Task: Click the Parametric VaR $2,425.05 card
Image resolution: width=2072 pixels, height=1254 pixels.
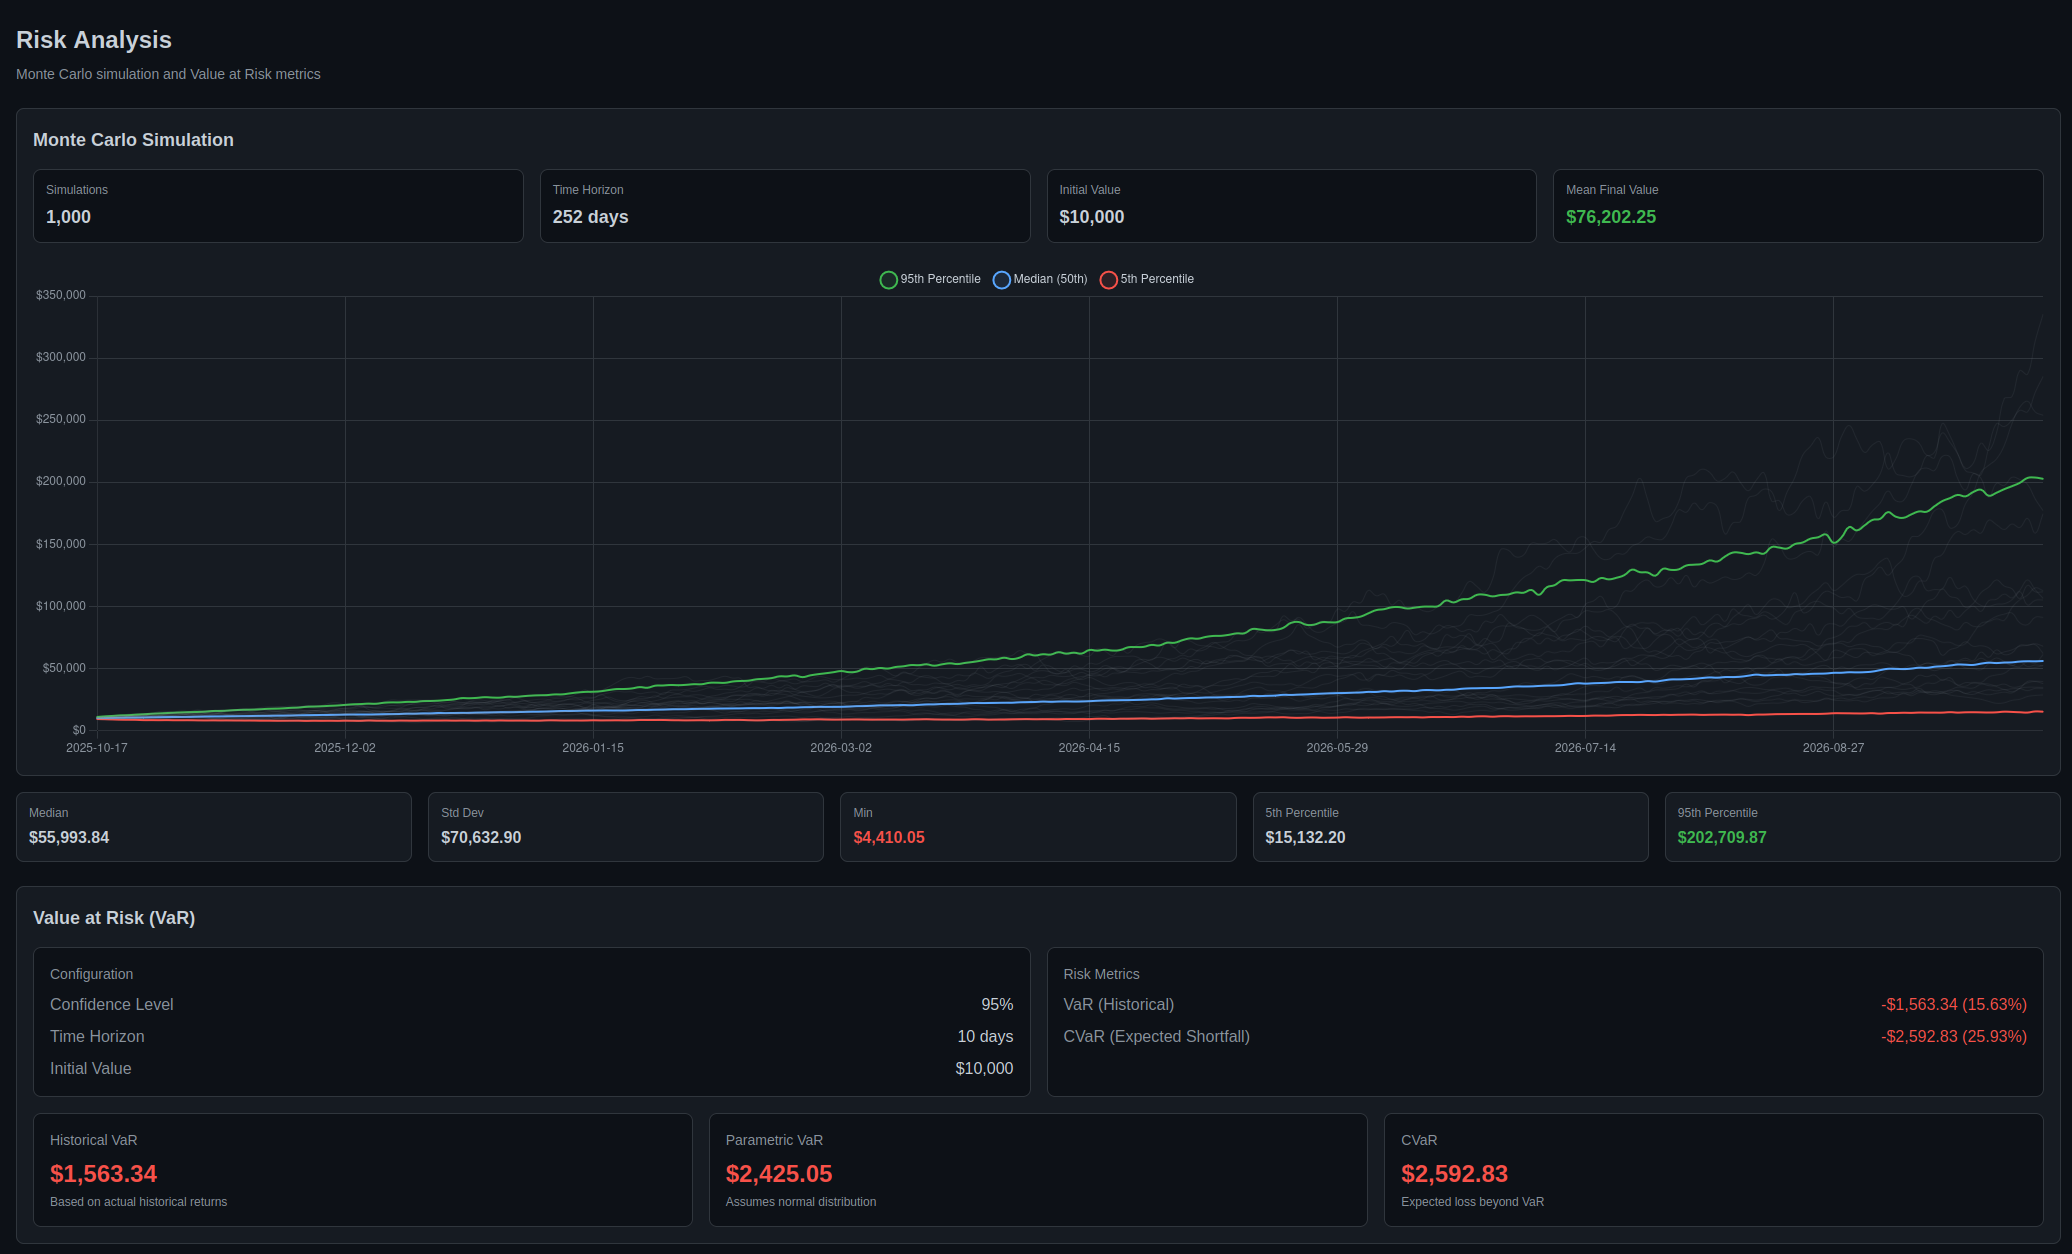Action: [x=1037, y=1170]
